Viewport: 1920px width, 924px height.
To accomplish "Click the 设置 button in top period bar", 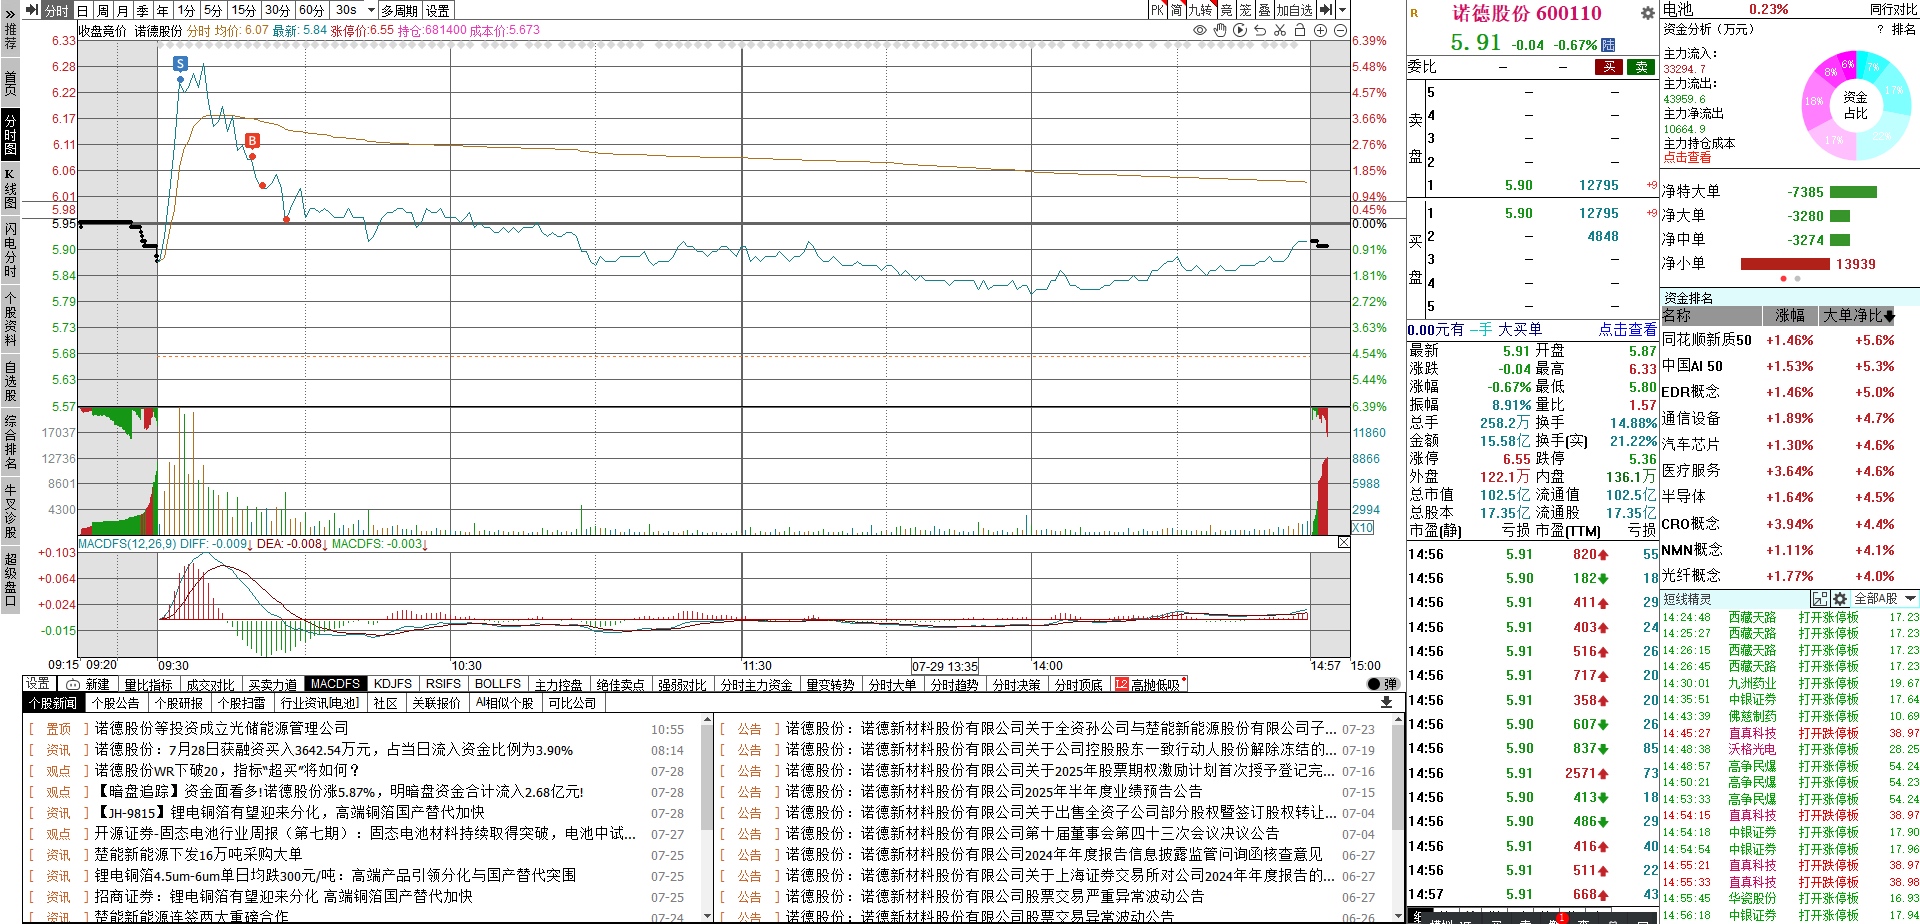I will tap(438, 10).
